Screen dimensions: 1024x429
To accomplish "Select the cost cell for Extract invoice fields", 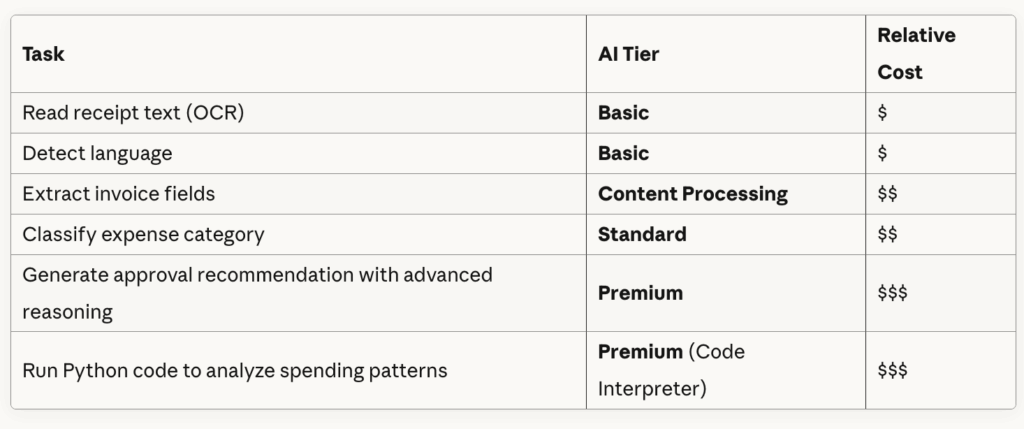I will (887, 193).
